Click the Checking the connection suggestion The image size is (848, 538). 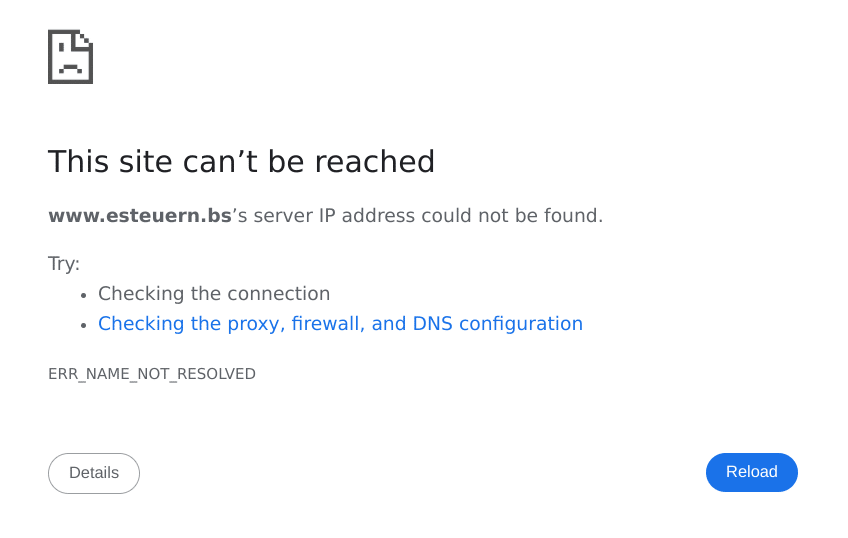(214, 294)
